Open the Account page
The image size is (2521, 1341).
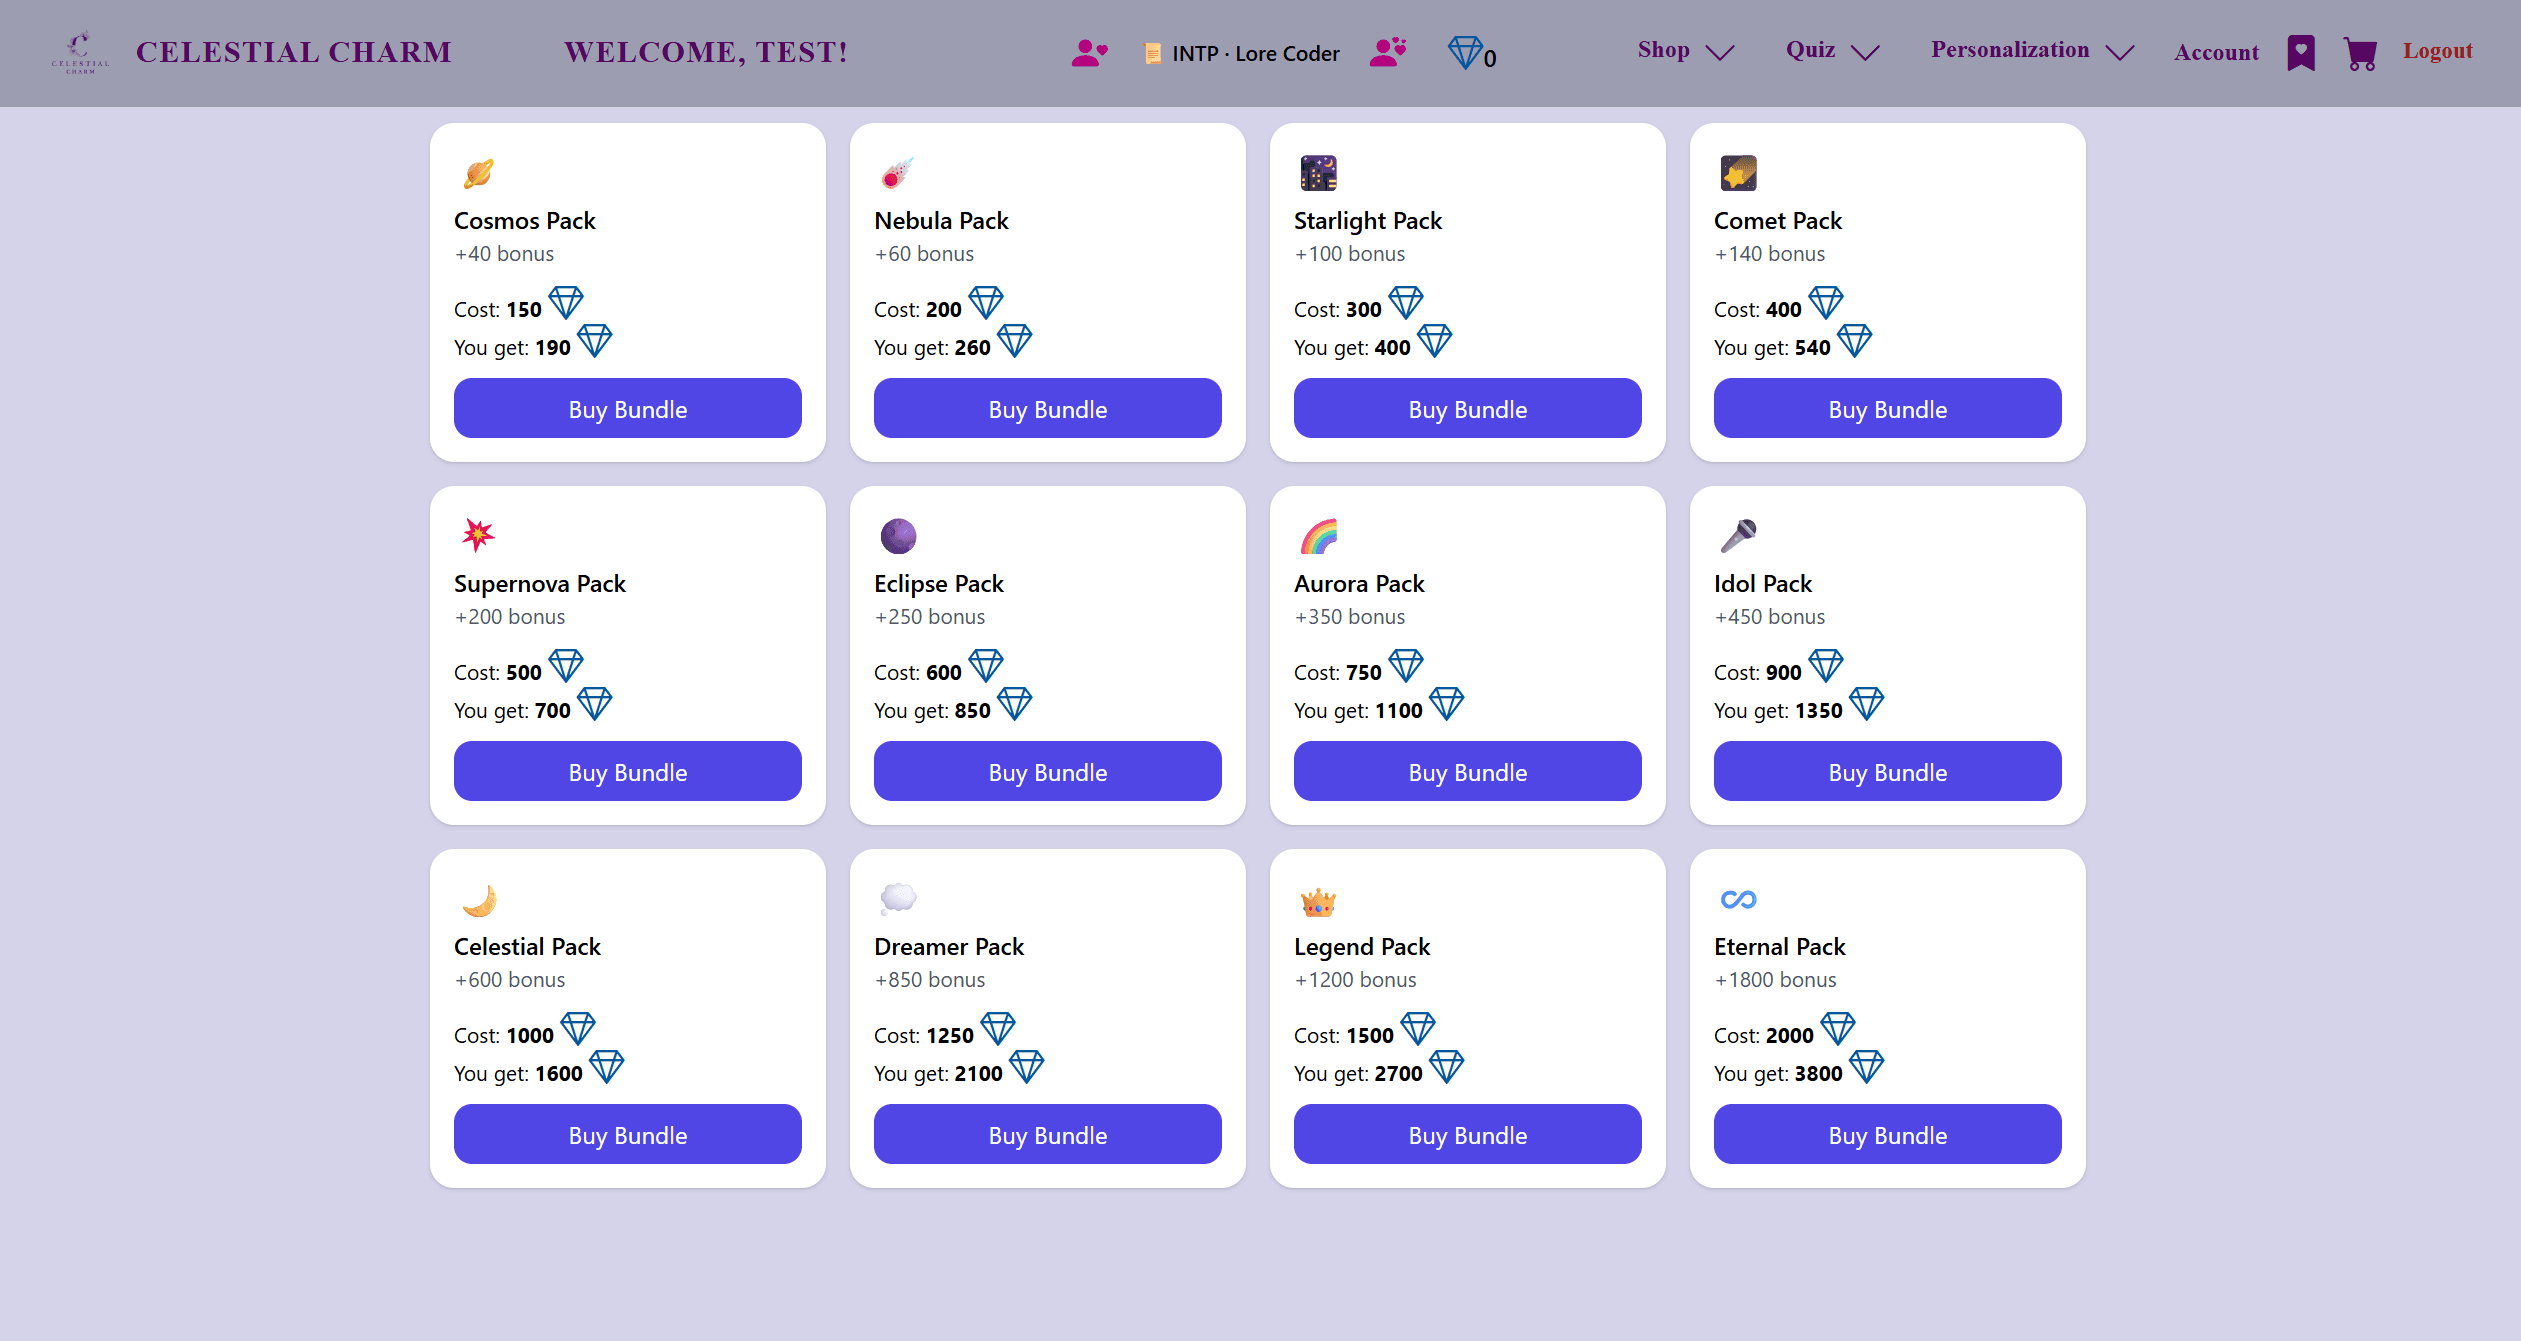pos(2216,52)
